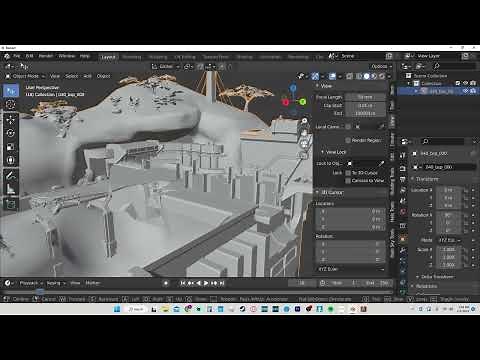Select the Transform tool

pyautogui.click(x=11, y=160)
